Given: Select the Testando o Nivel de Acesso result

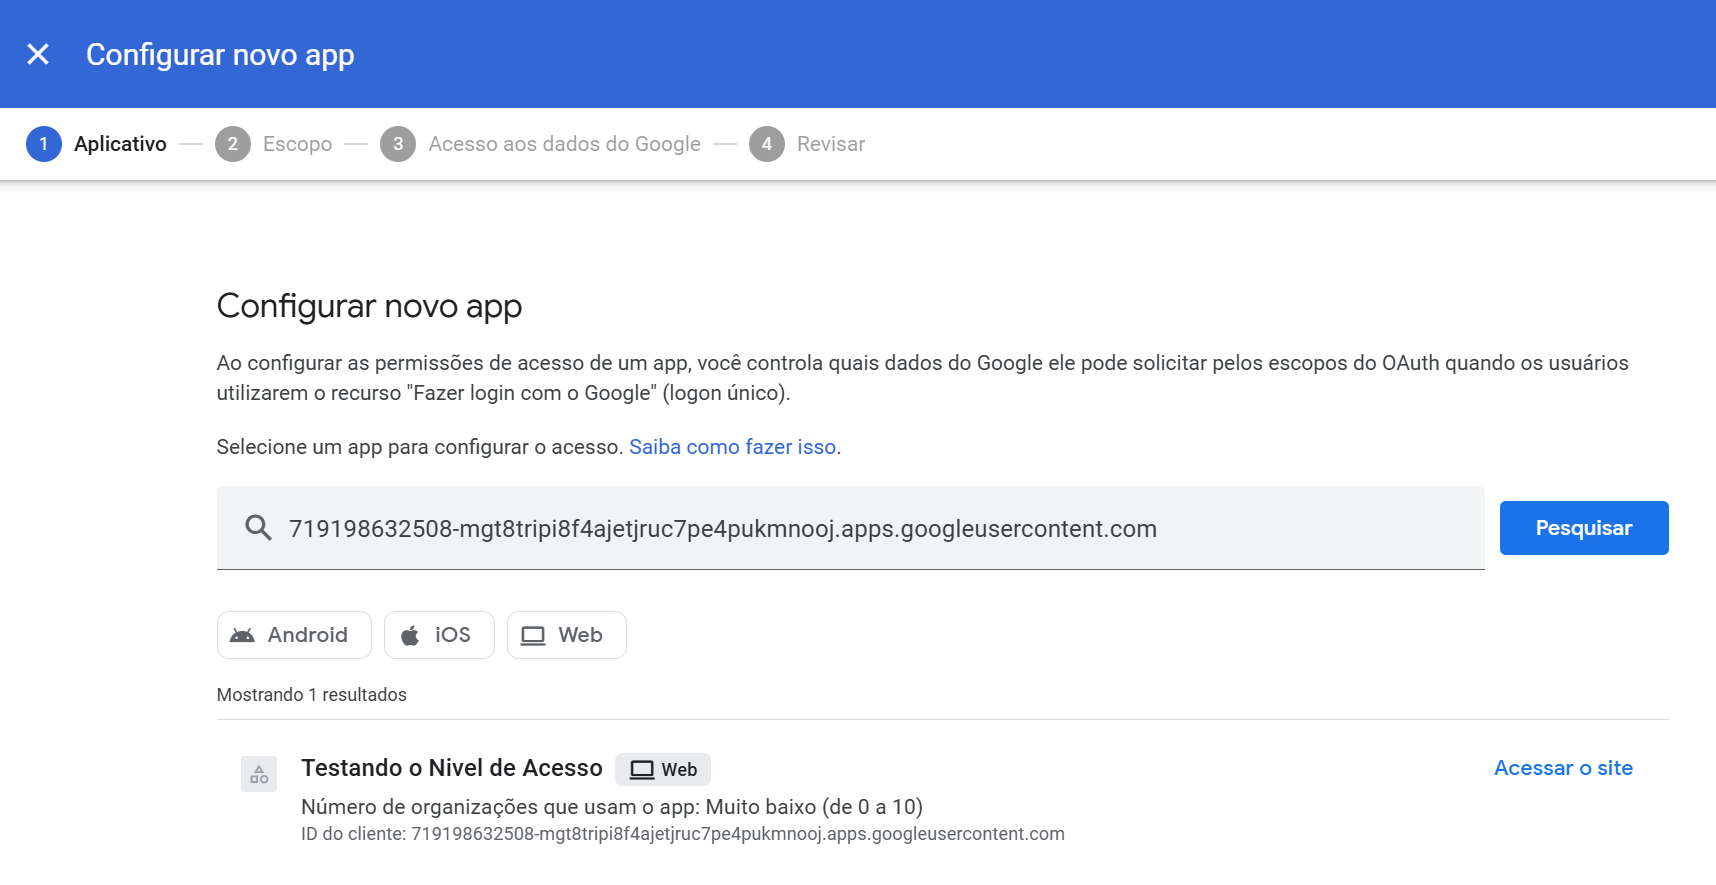Looking at the screenshot, I should click(452, 768).
